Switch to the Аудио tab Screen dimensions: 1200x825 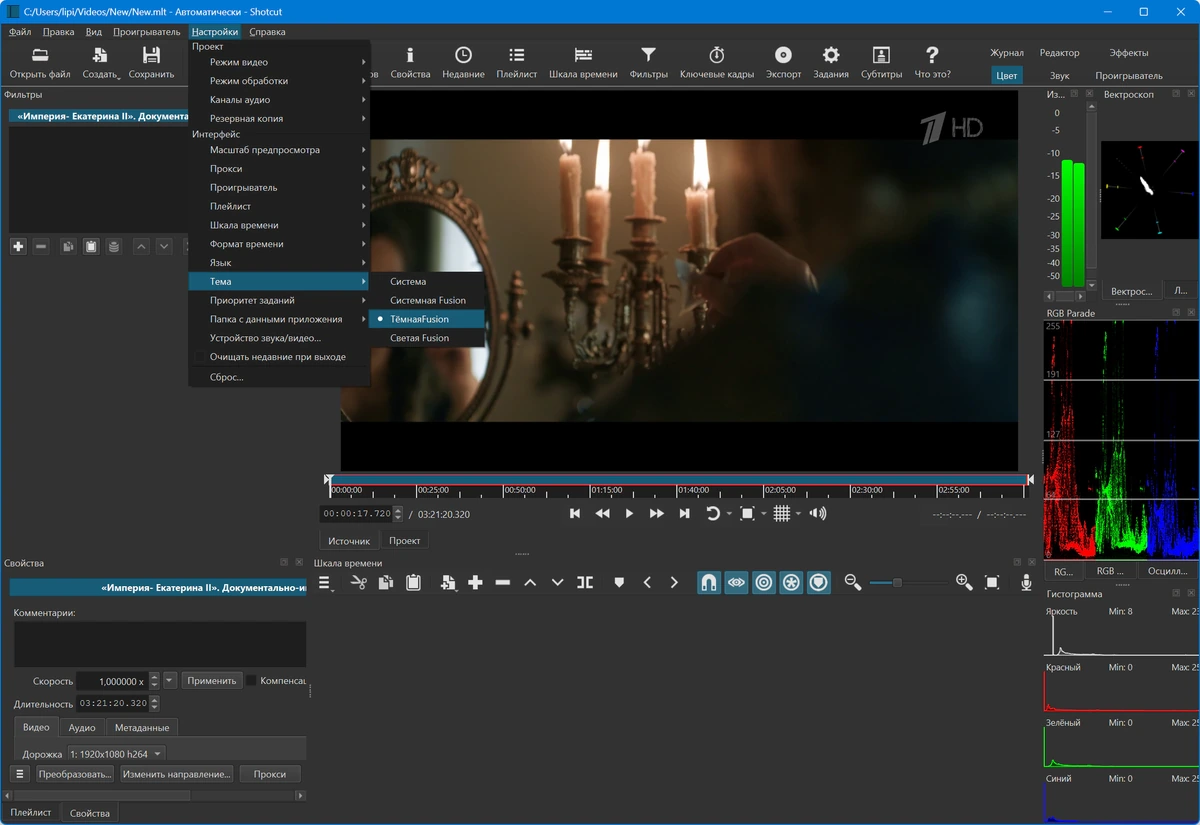pyautogui.click(x=82, y=727)
